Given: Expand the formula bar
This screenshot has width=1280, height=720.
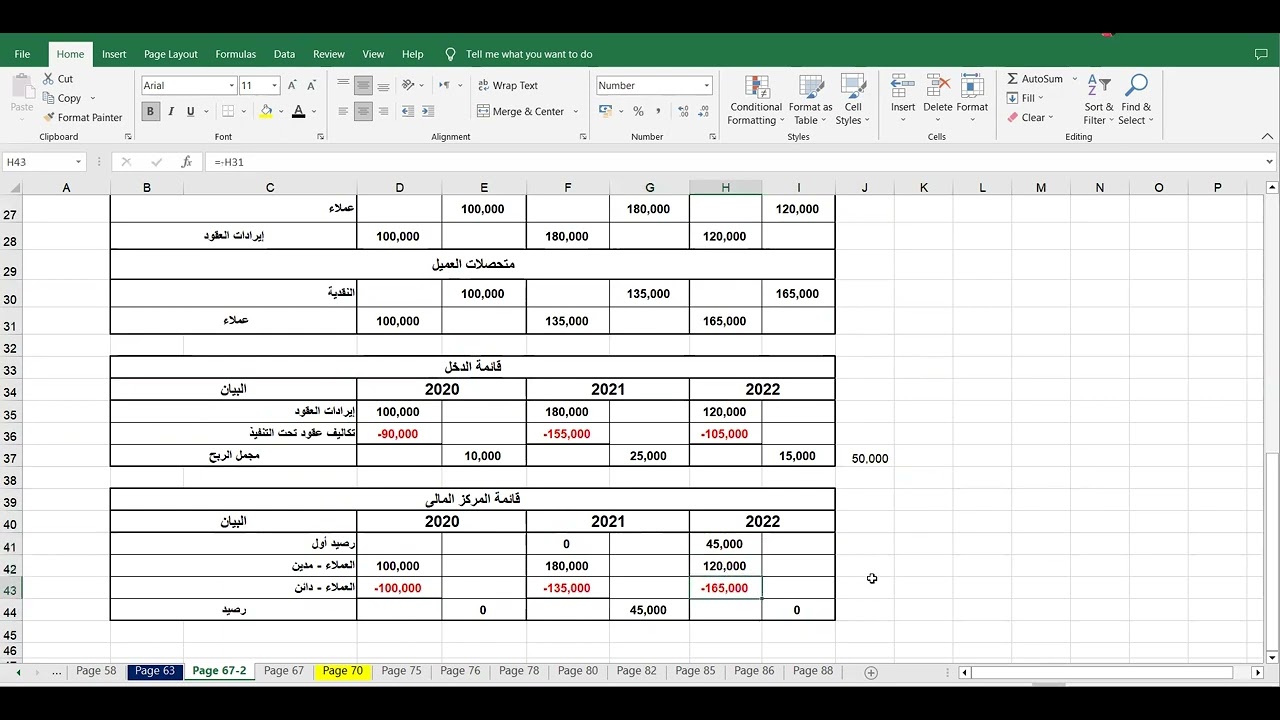Looking at the screenshot, I should (1269, 162).
